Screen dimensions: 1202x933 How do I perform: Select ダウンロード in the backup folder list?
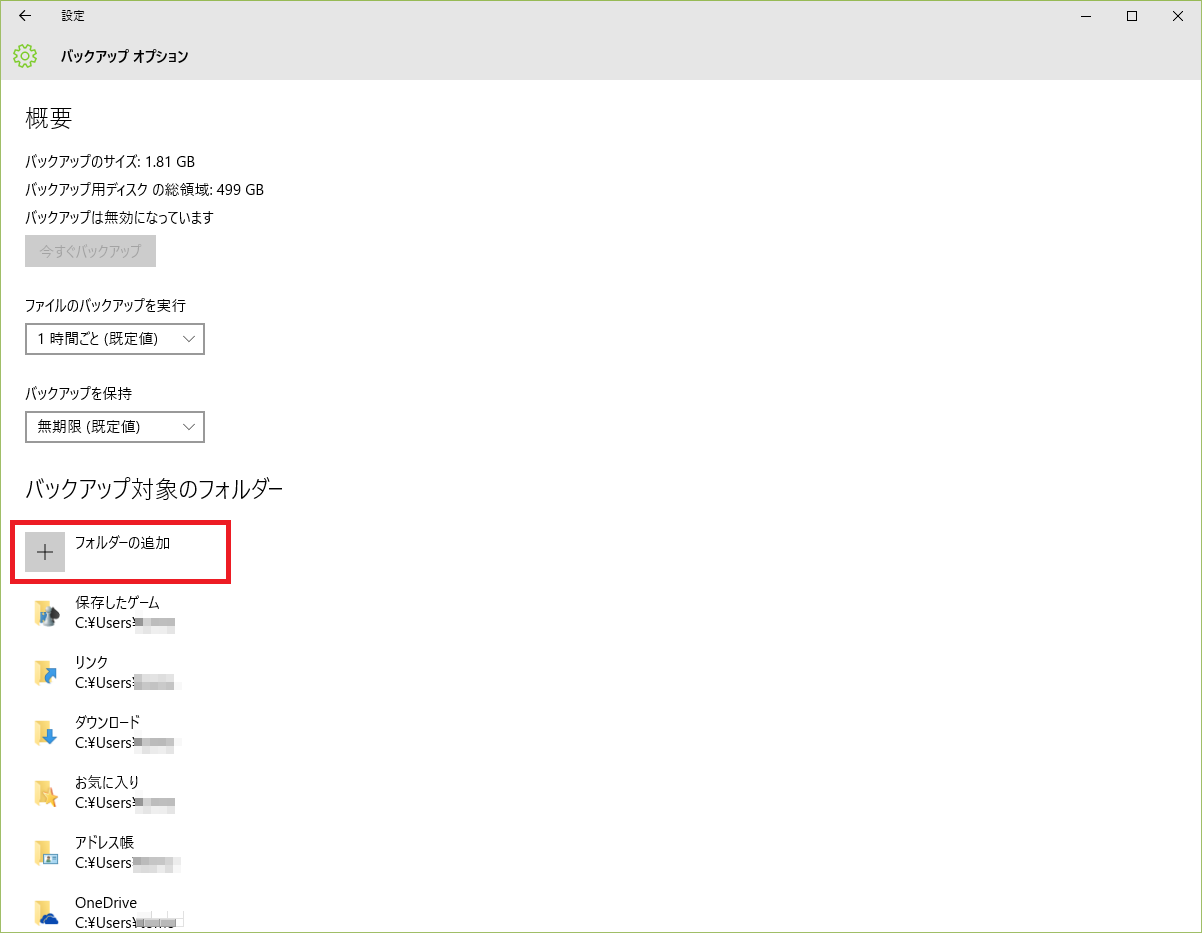(110, 732)
